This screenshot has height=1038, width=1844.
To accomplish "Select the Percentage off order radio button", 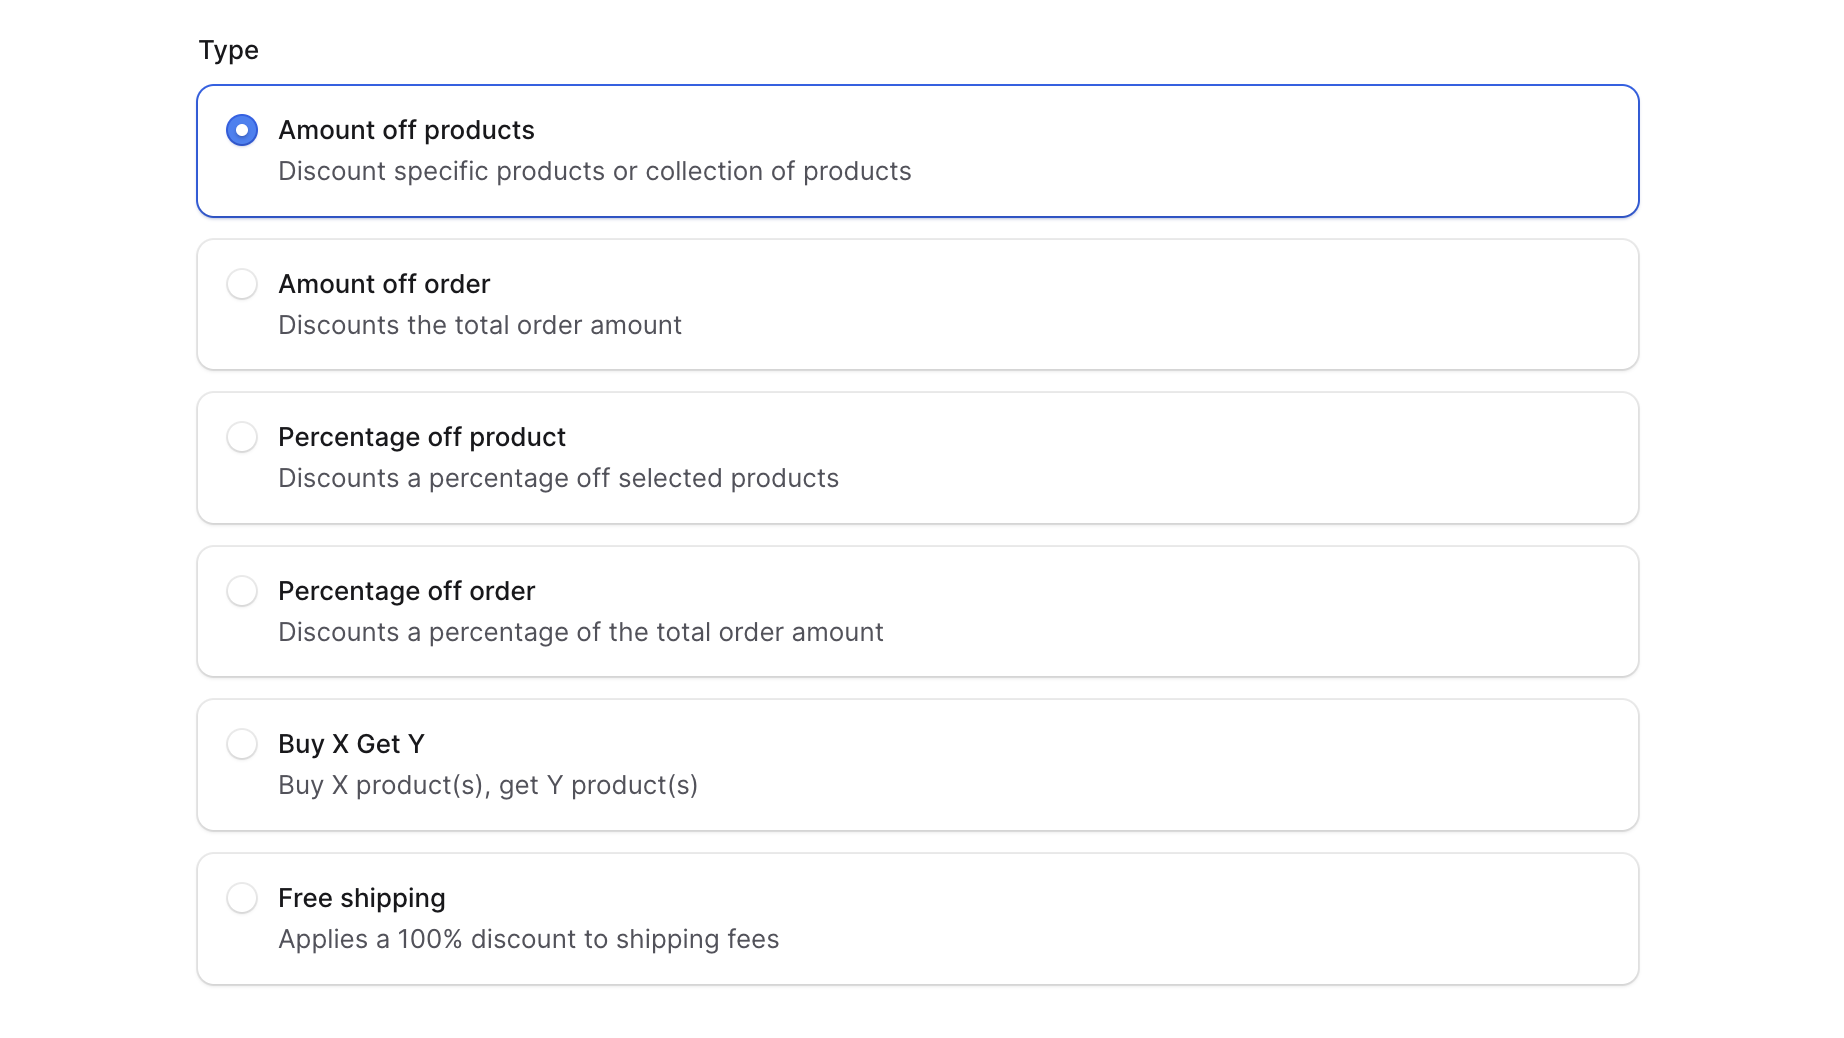I will point(241,591).
